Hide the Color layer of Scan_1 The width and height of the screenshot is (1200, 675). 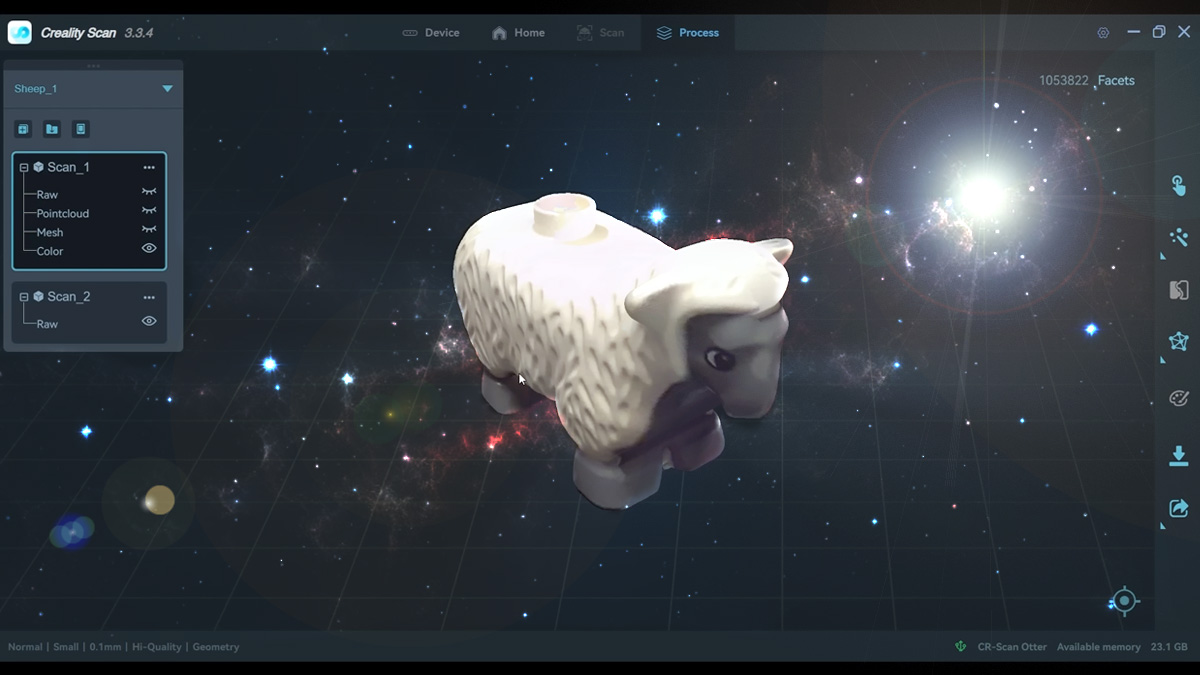coord(149,248)
